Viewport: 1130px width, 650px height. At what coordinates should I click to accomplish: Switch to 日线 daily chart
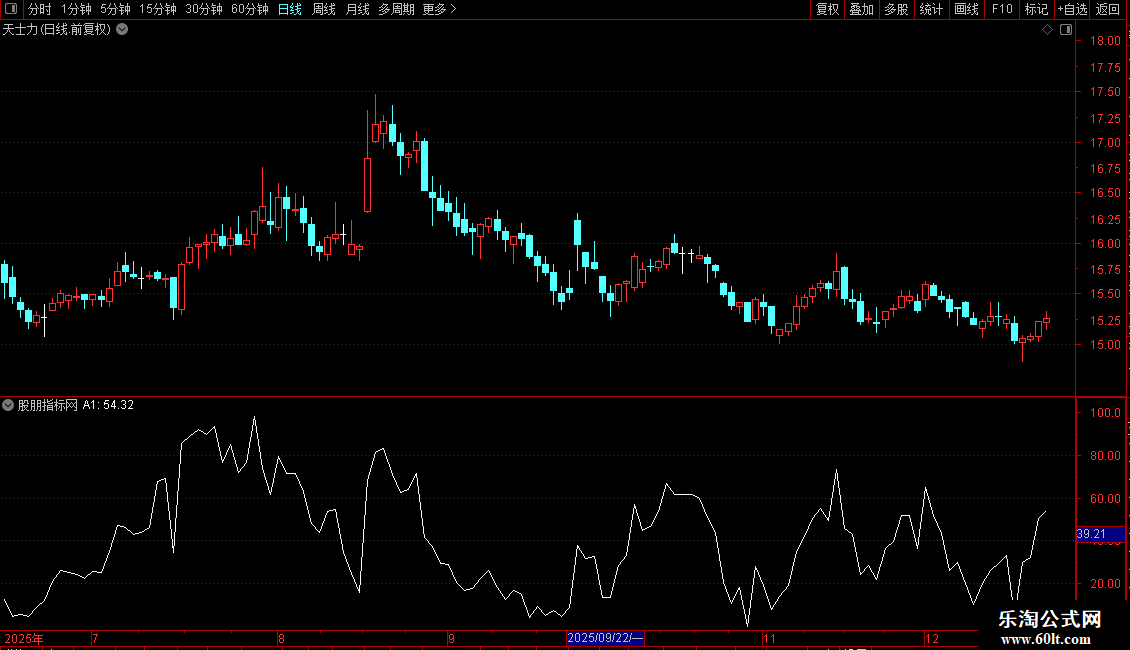[290, 9]
